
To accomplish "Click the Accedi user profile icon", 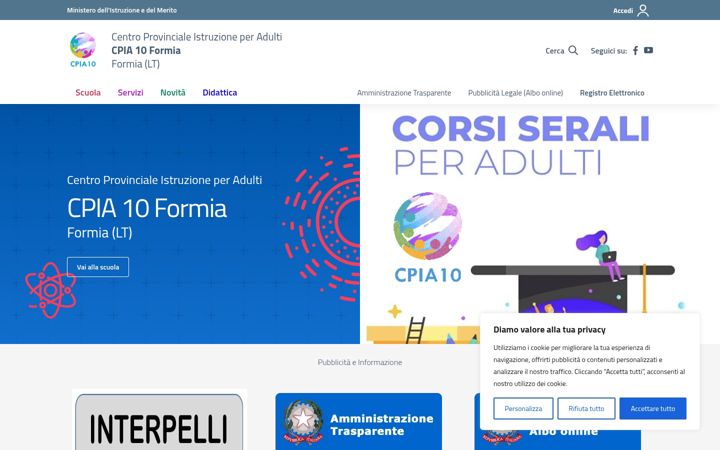I will (x=643, y=10).
